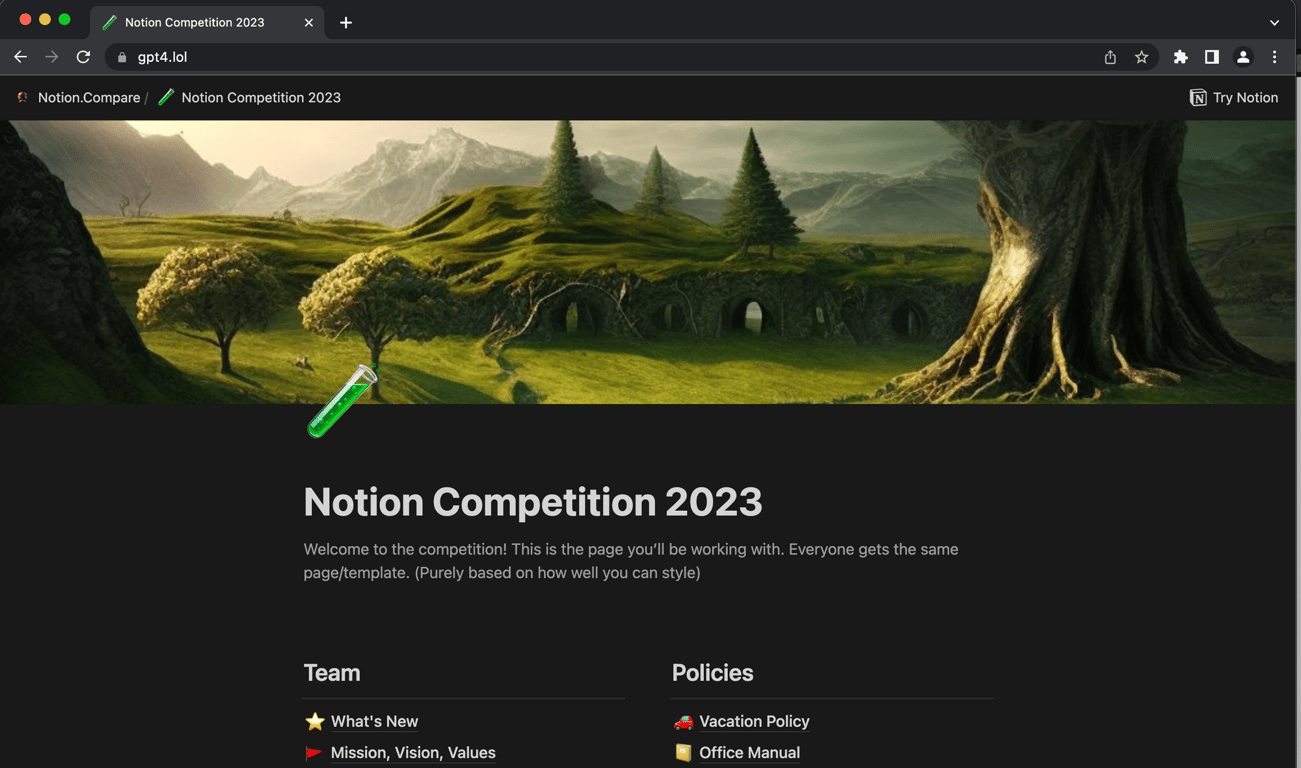Click the notebook icon beside Office Manual
The height and width of the screenshot is (768, 1301).
[x=683, y=753]
